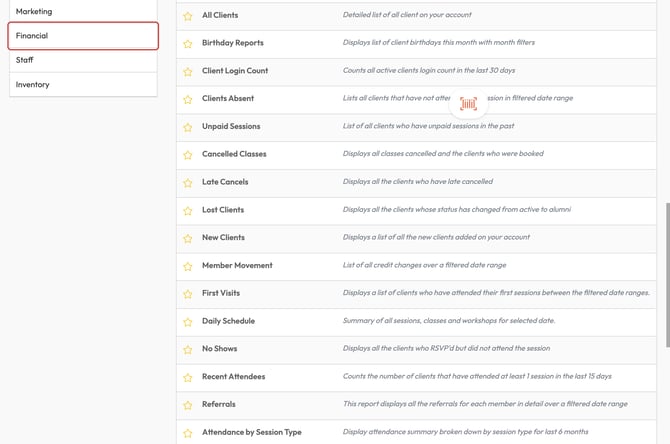
Task: Favorite the Birthday Reports star icon
Action: 187,44
